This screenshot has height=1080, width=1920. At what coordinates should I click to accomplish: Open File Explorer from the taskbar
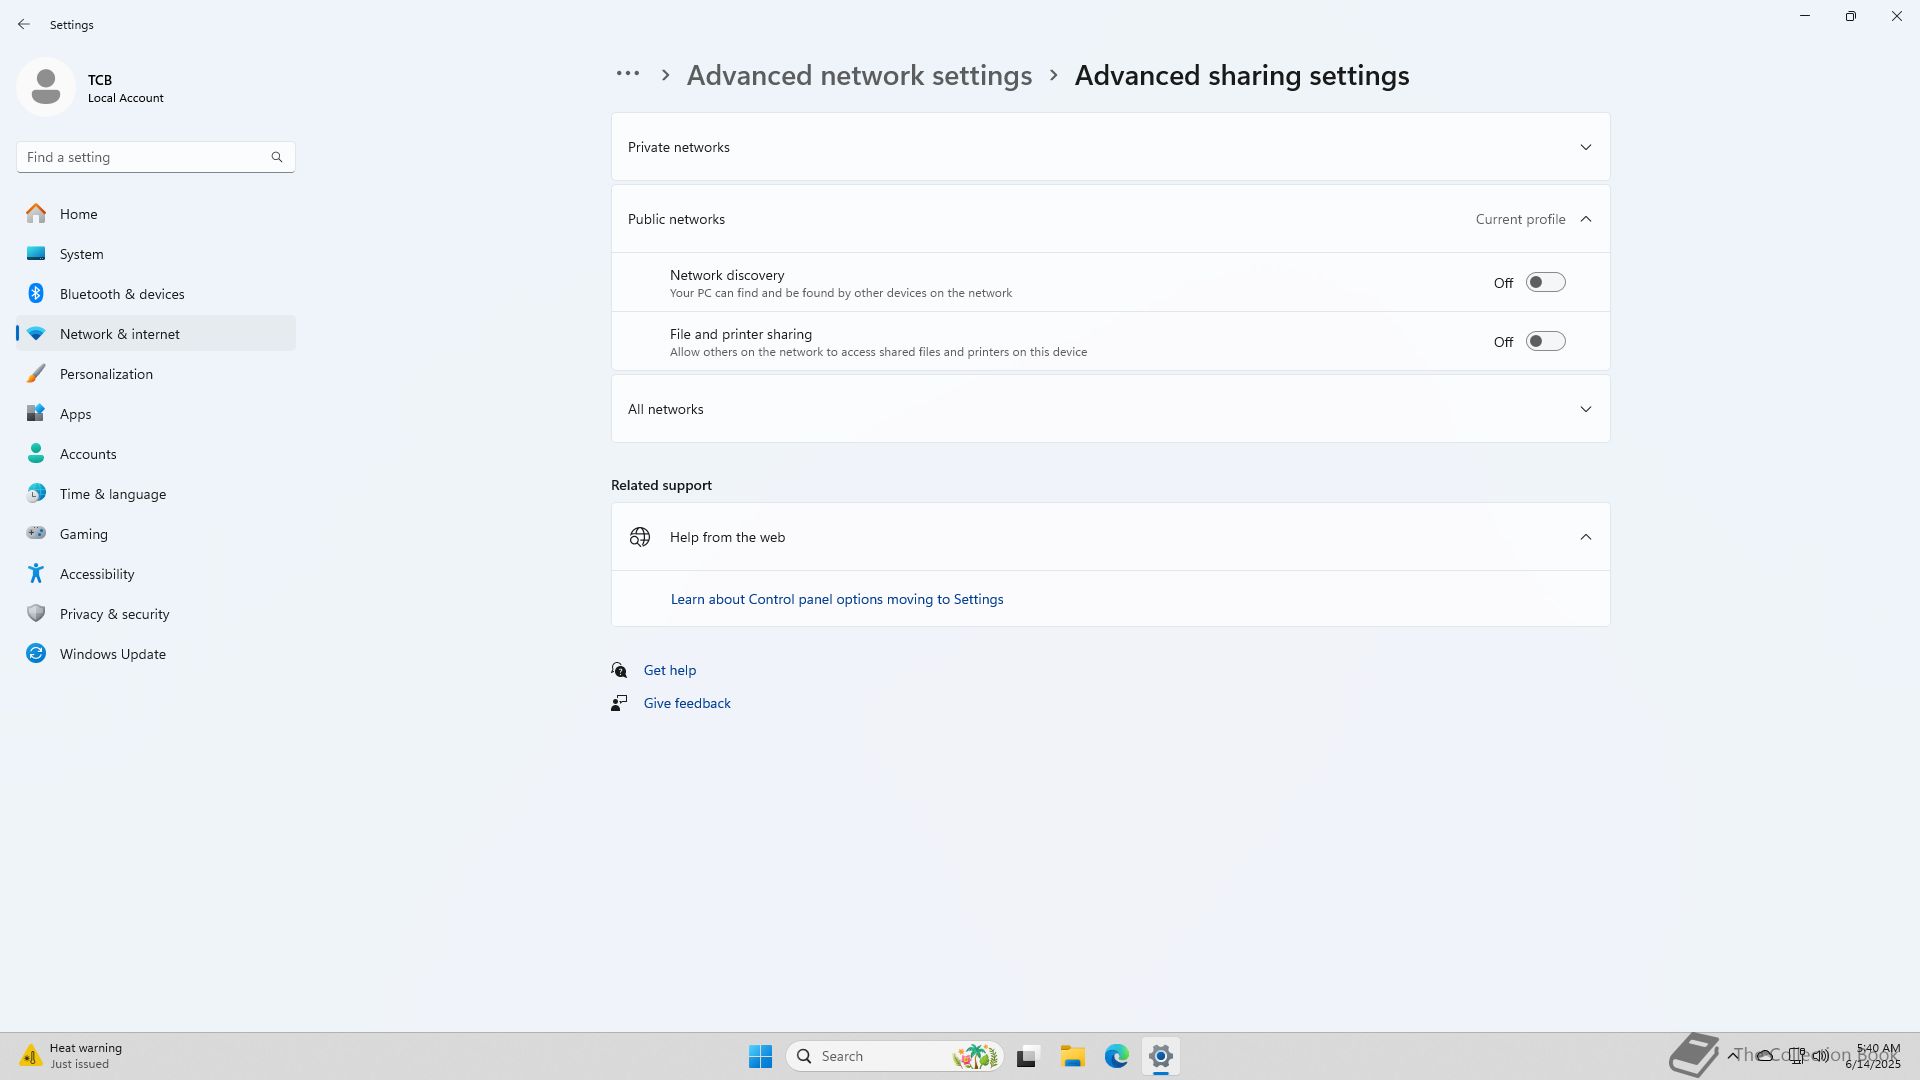point(1072,1056)
